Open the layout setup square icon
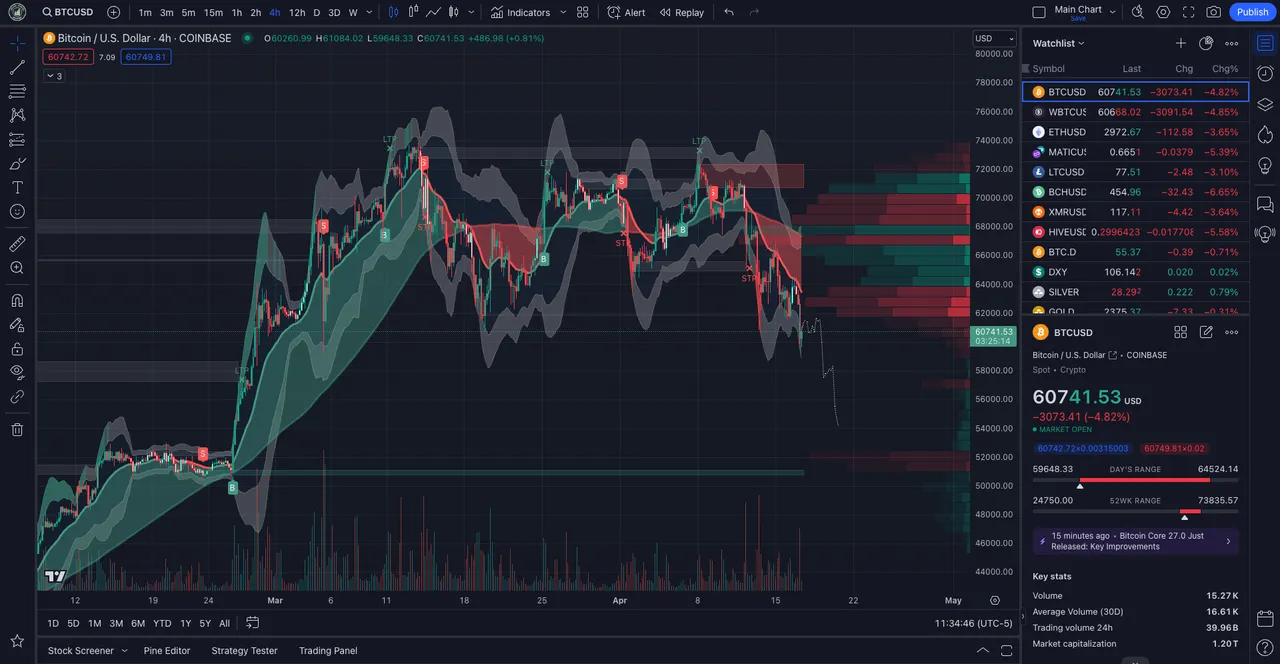1280x664 pixels. point(1039,12)
